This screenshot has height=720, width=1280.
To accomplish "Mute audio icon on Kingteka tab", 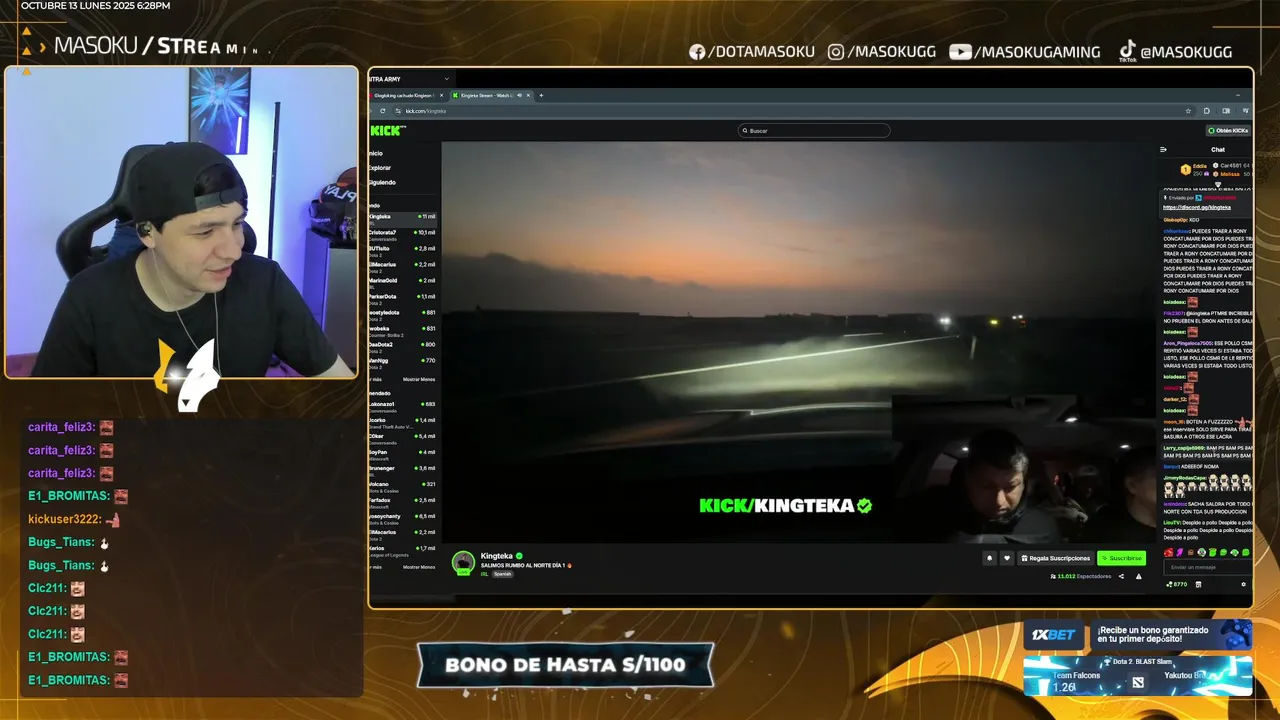I will pyautogui.click(x=520, y=95).
